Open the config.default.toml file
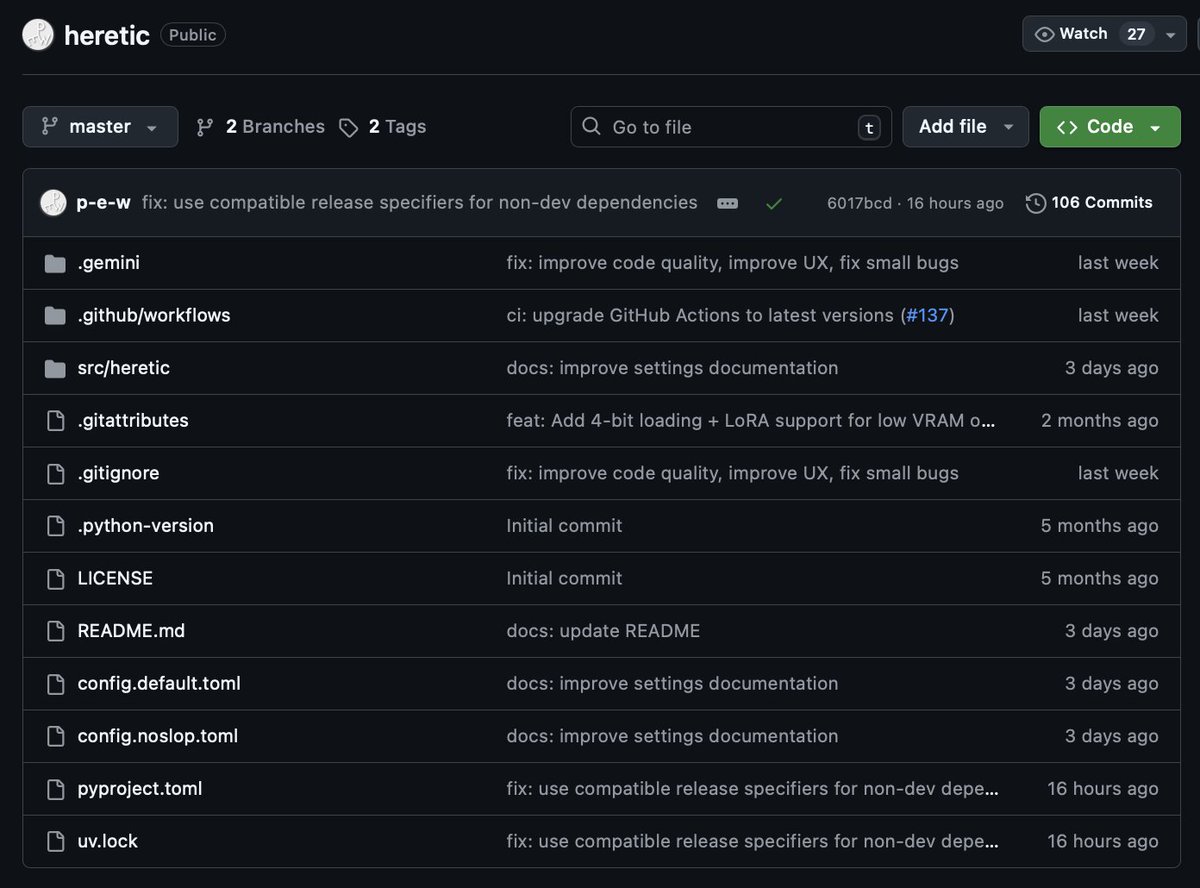This screenshot has width=1200, height=888. [159, 684]
